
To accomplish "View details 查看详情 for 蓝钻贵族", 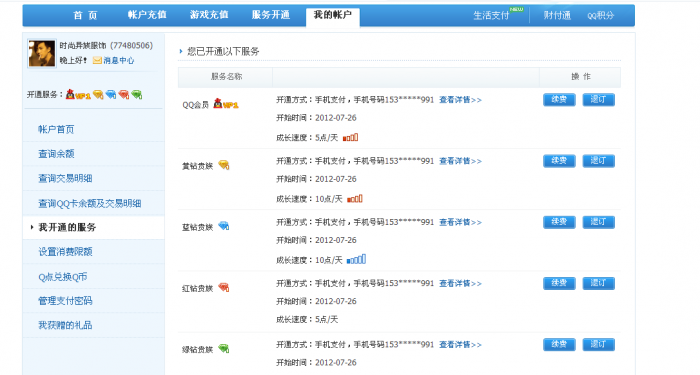I will tap(460, 222).
